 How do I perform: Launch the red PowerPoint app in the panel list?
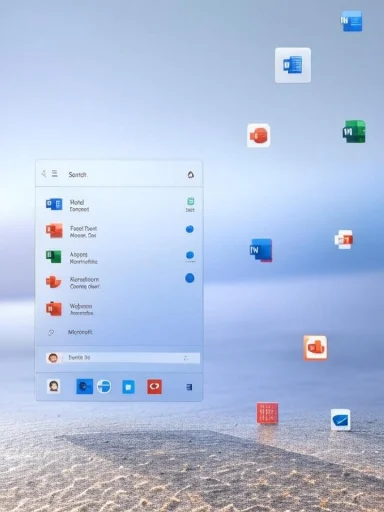(x=54, y=230)
